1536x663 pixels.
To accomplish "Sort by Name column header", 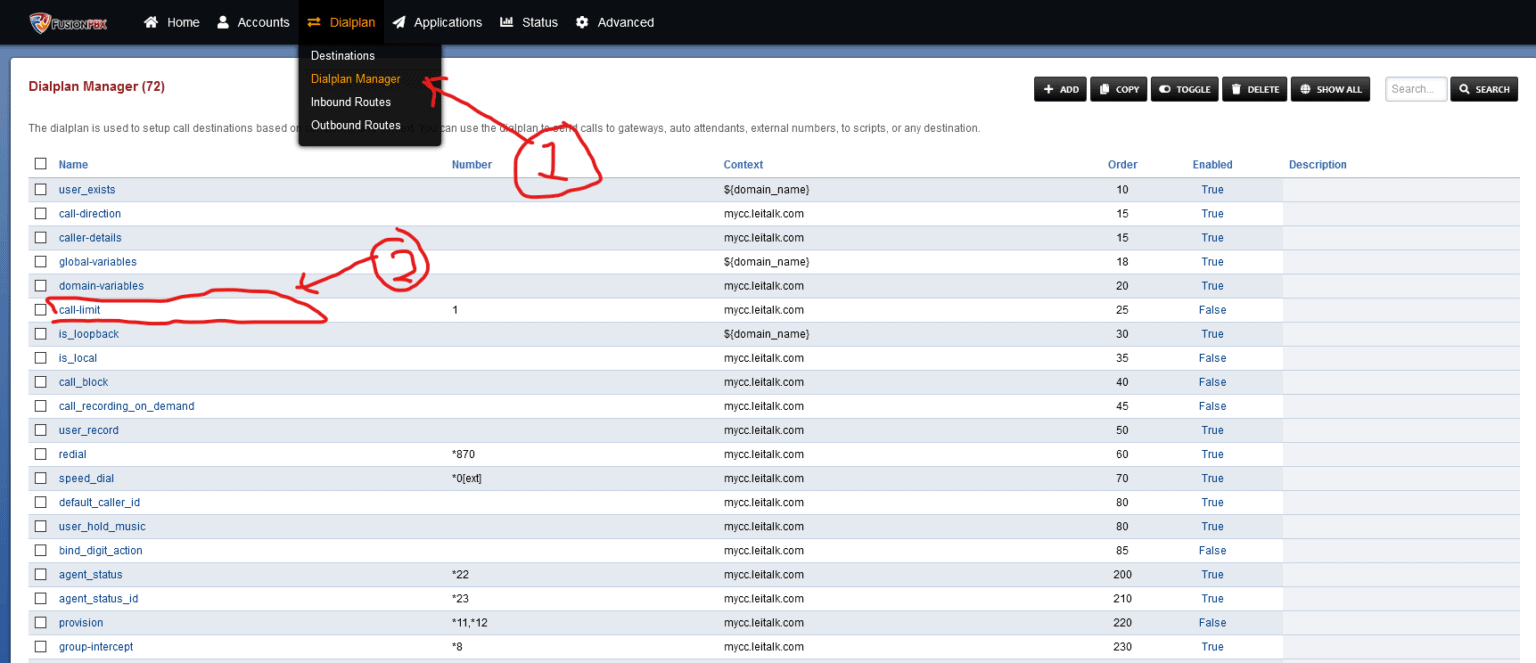I will click(x=73, y=165).
